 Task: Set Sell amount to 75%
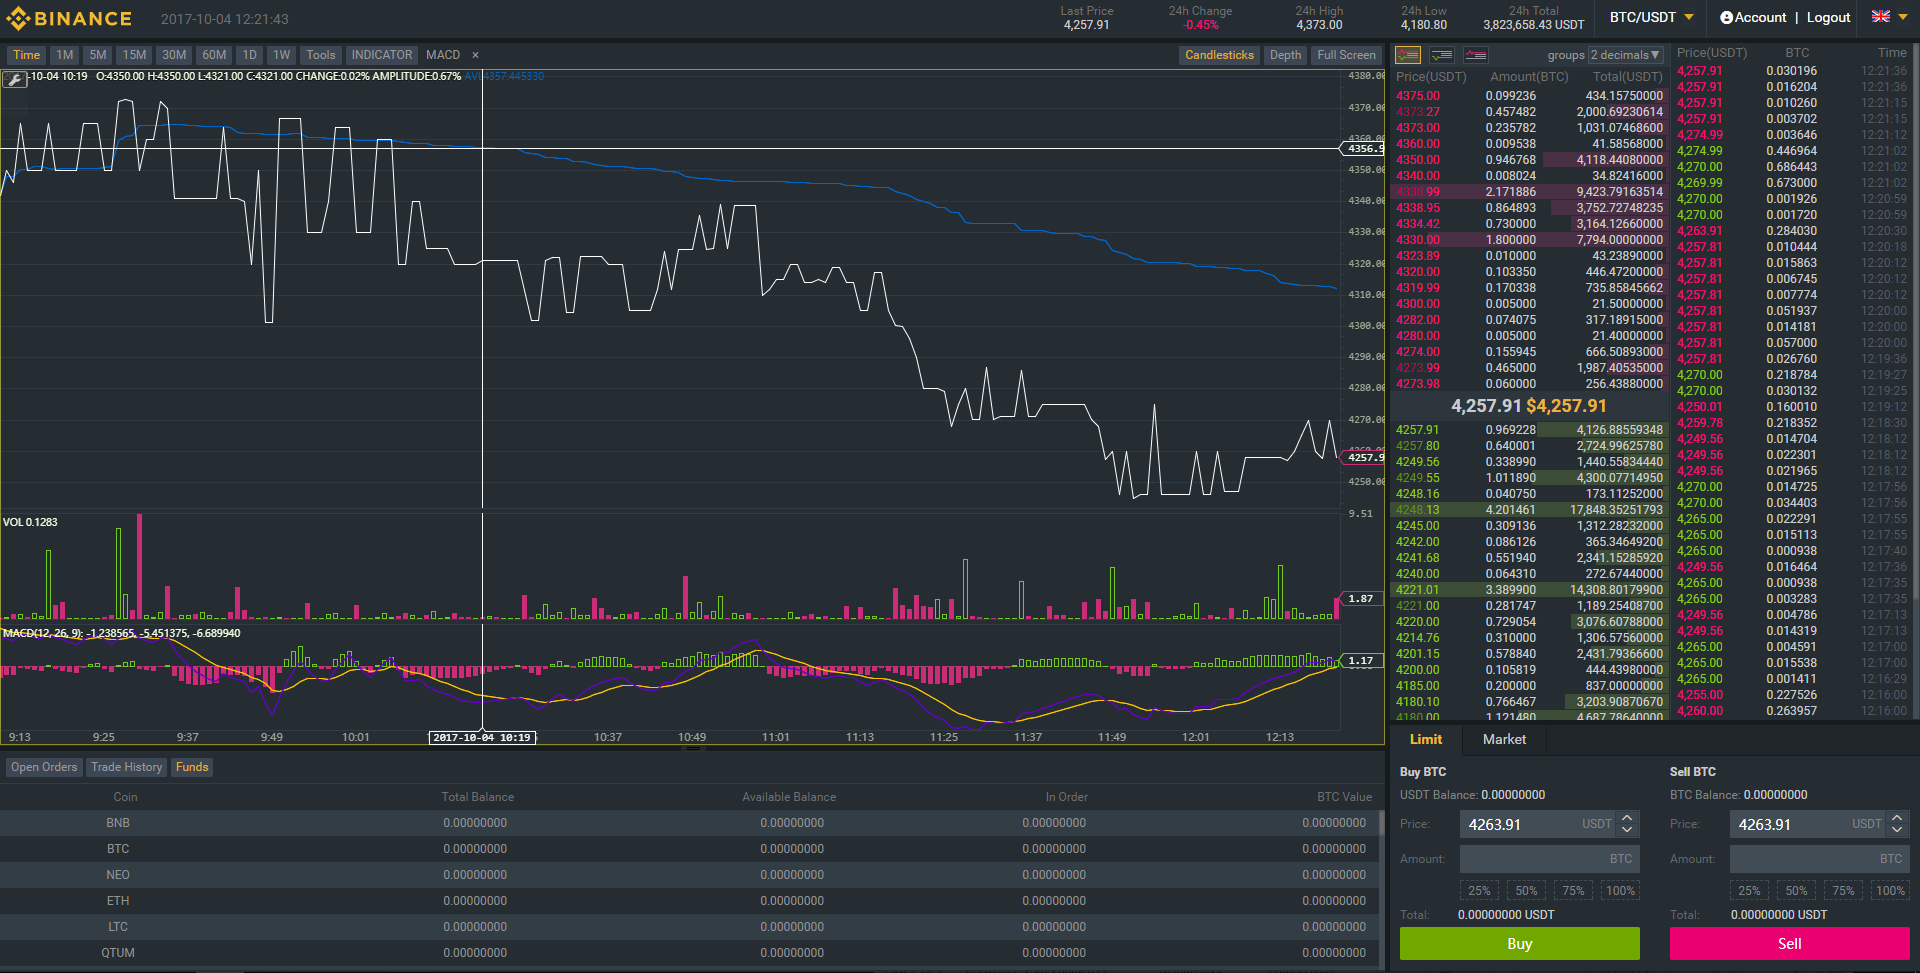pyautogui.click(x=1843, y=890)
